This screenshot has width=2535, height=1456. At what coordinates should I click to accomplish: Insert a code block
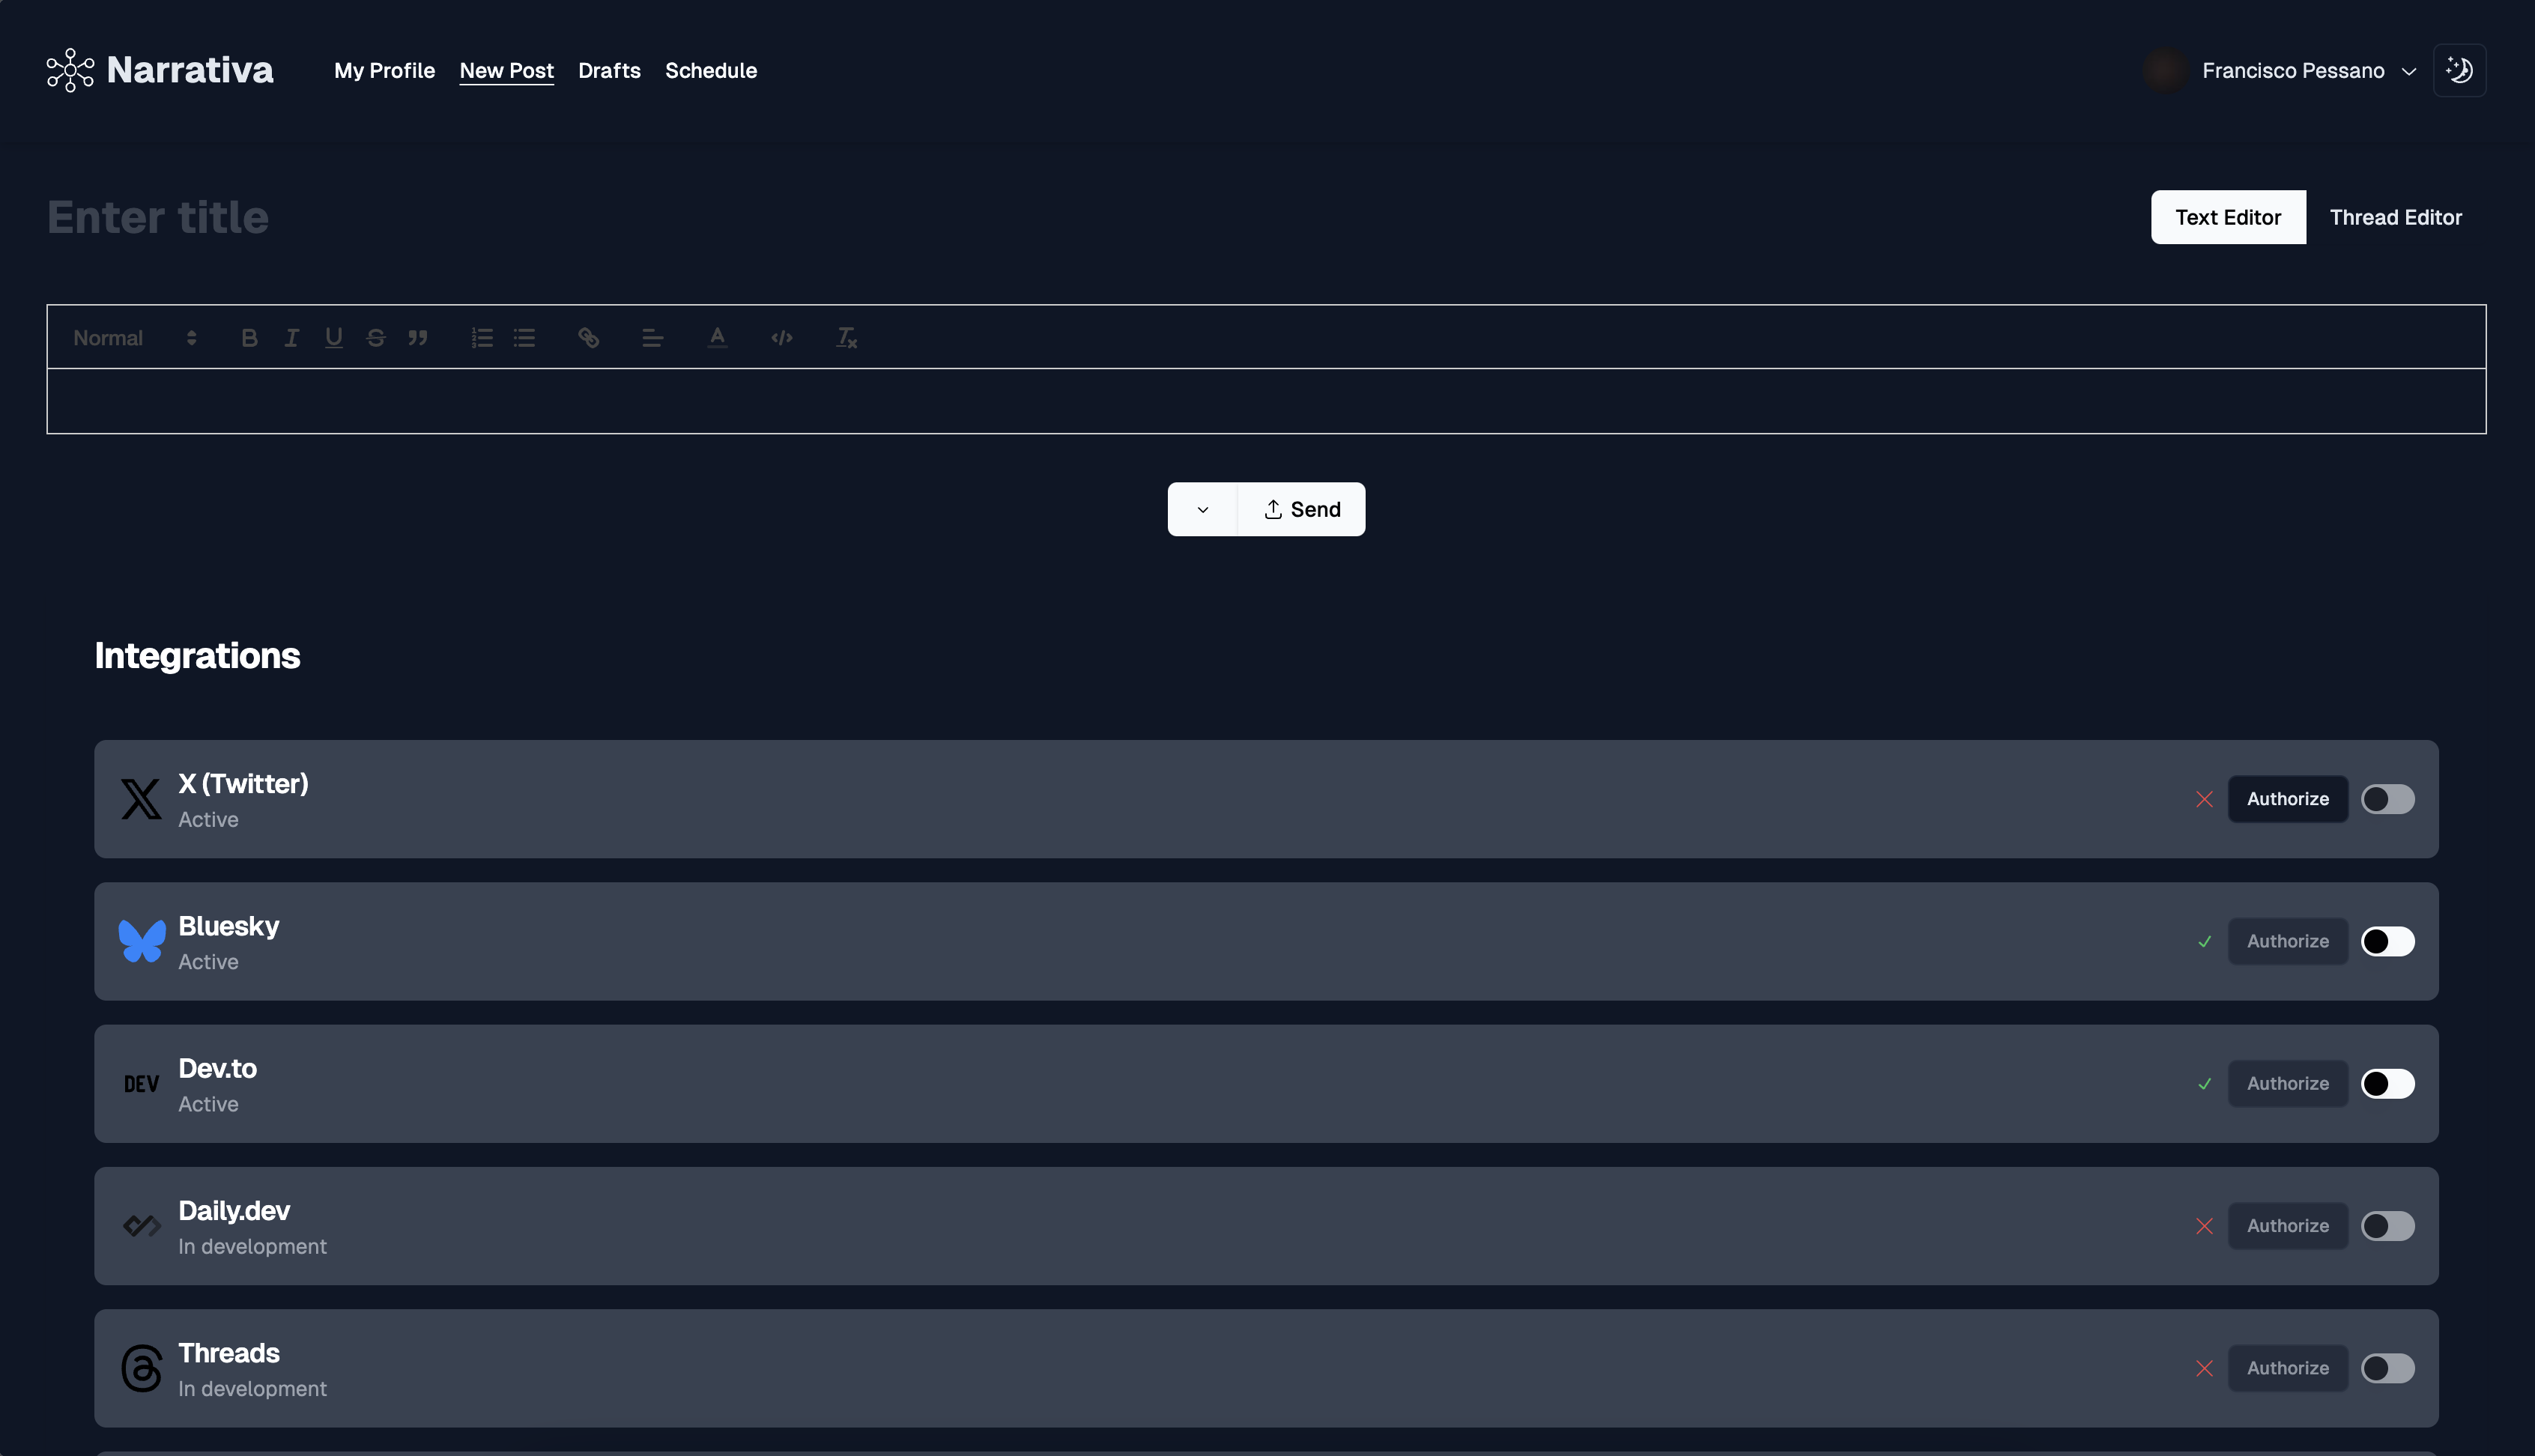[782, 338]
